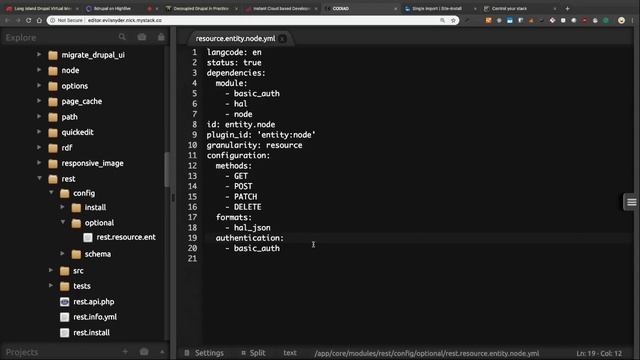
Task: Click the camera icon in the Explore header
Action: (142, 37)
